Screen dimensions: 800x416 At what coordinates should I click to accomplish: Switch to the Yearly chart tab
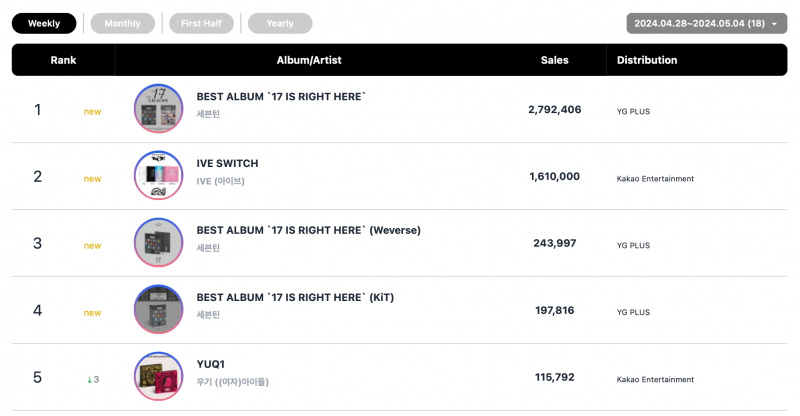(x=280, y=23)
